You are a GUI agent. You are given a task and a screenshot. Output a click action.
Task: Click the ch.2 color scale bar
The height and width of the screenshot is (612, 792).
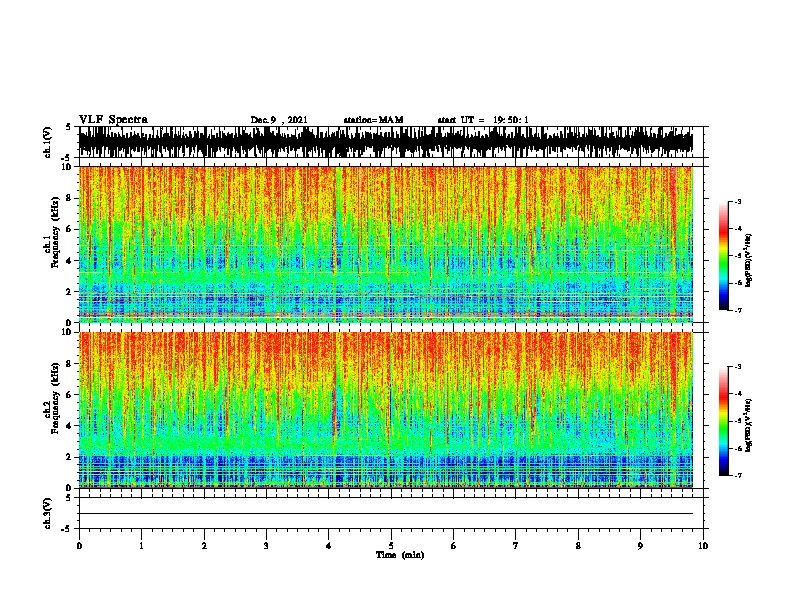(724, 421)
